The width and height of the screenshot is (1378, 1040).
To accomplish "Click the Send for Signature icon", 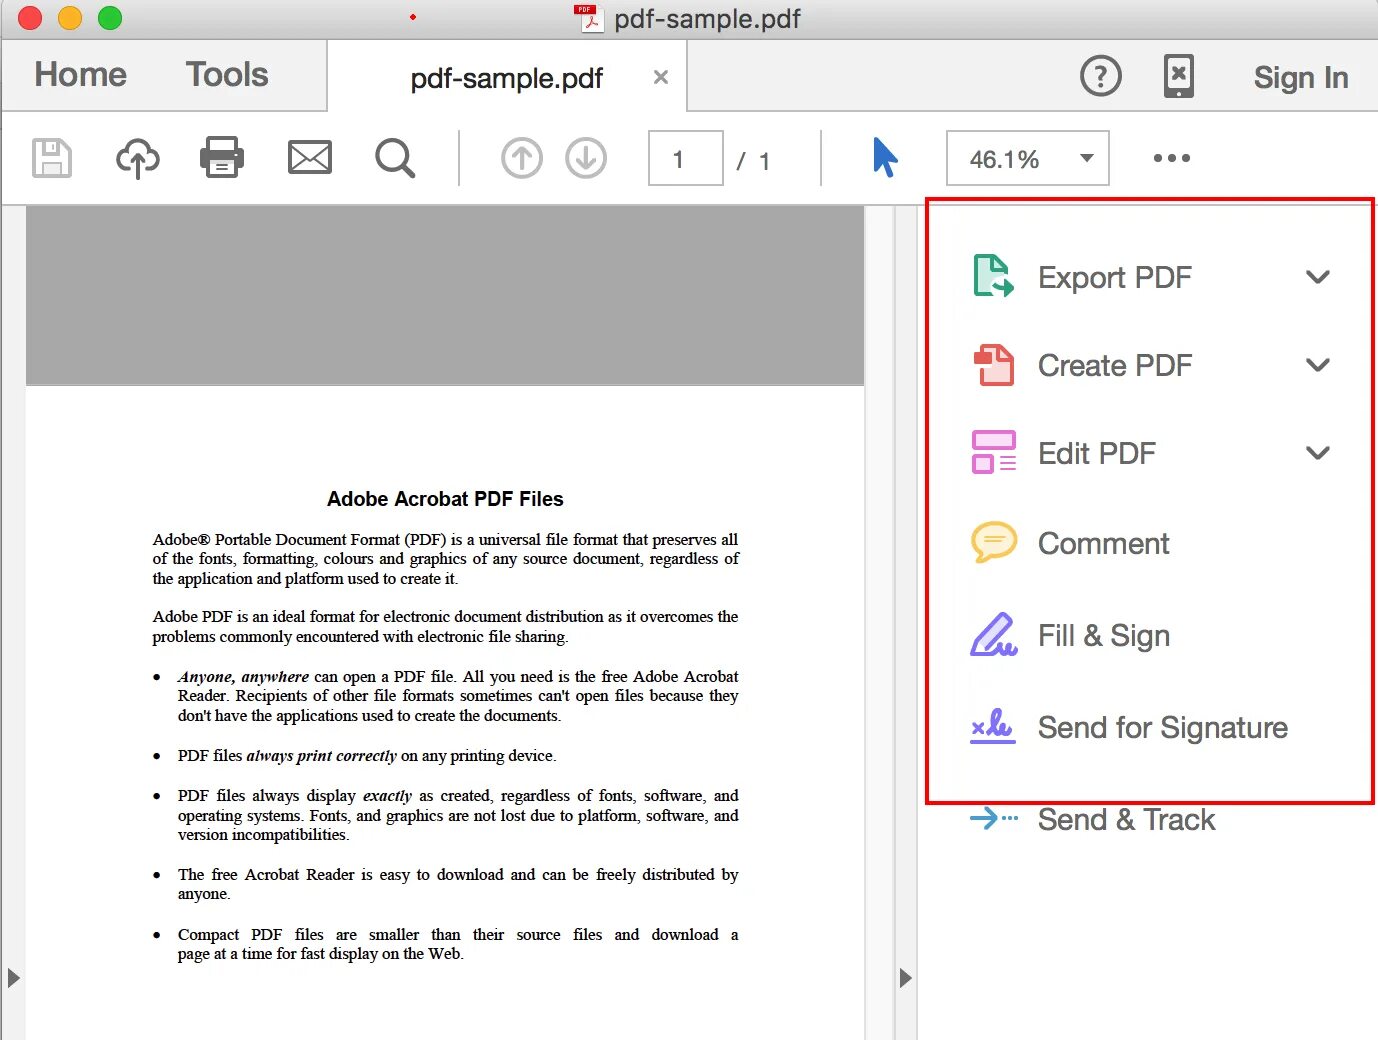I will [x=994, y=726].
